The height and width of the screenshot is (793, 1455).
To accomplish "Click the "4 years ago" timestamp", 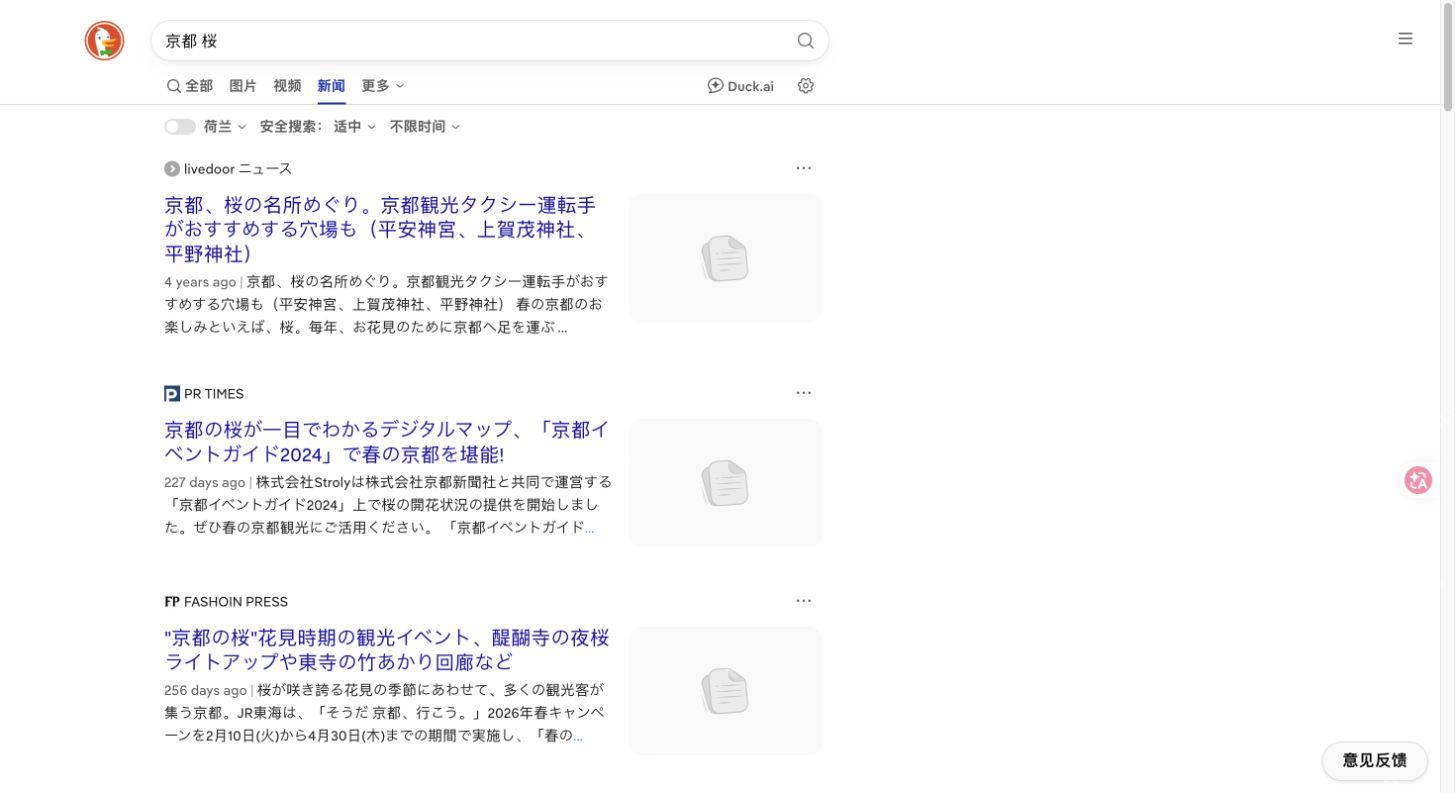I will coord(200,282).
